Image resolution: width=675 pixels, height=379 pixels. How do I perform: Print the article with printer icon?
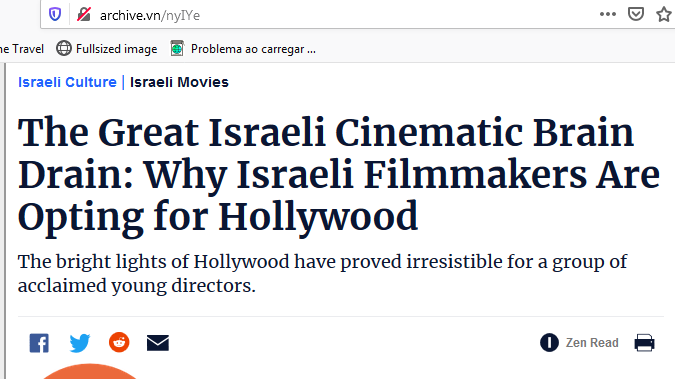point(644,343)
